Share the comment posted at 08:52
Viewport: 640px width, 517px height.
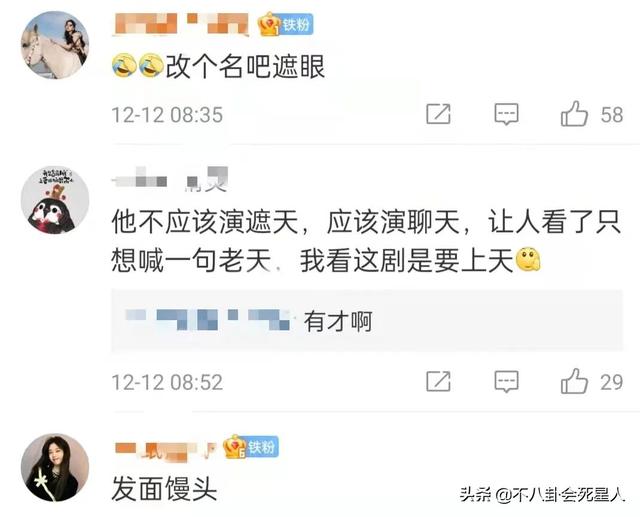click(438, 382)
